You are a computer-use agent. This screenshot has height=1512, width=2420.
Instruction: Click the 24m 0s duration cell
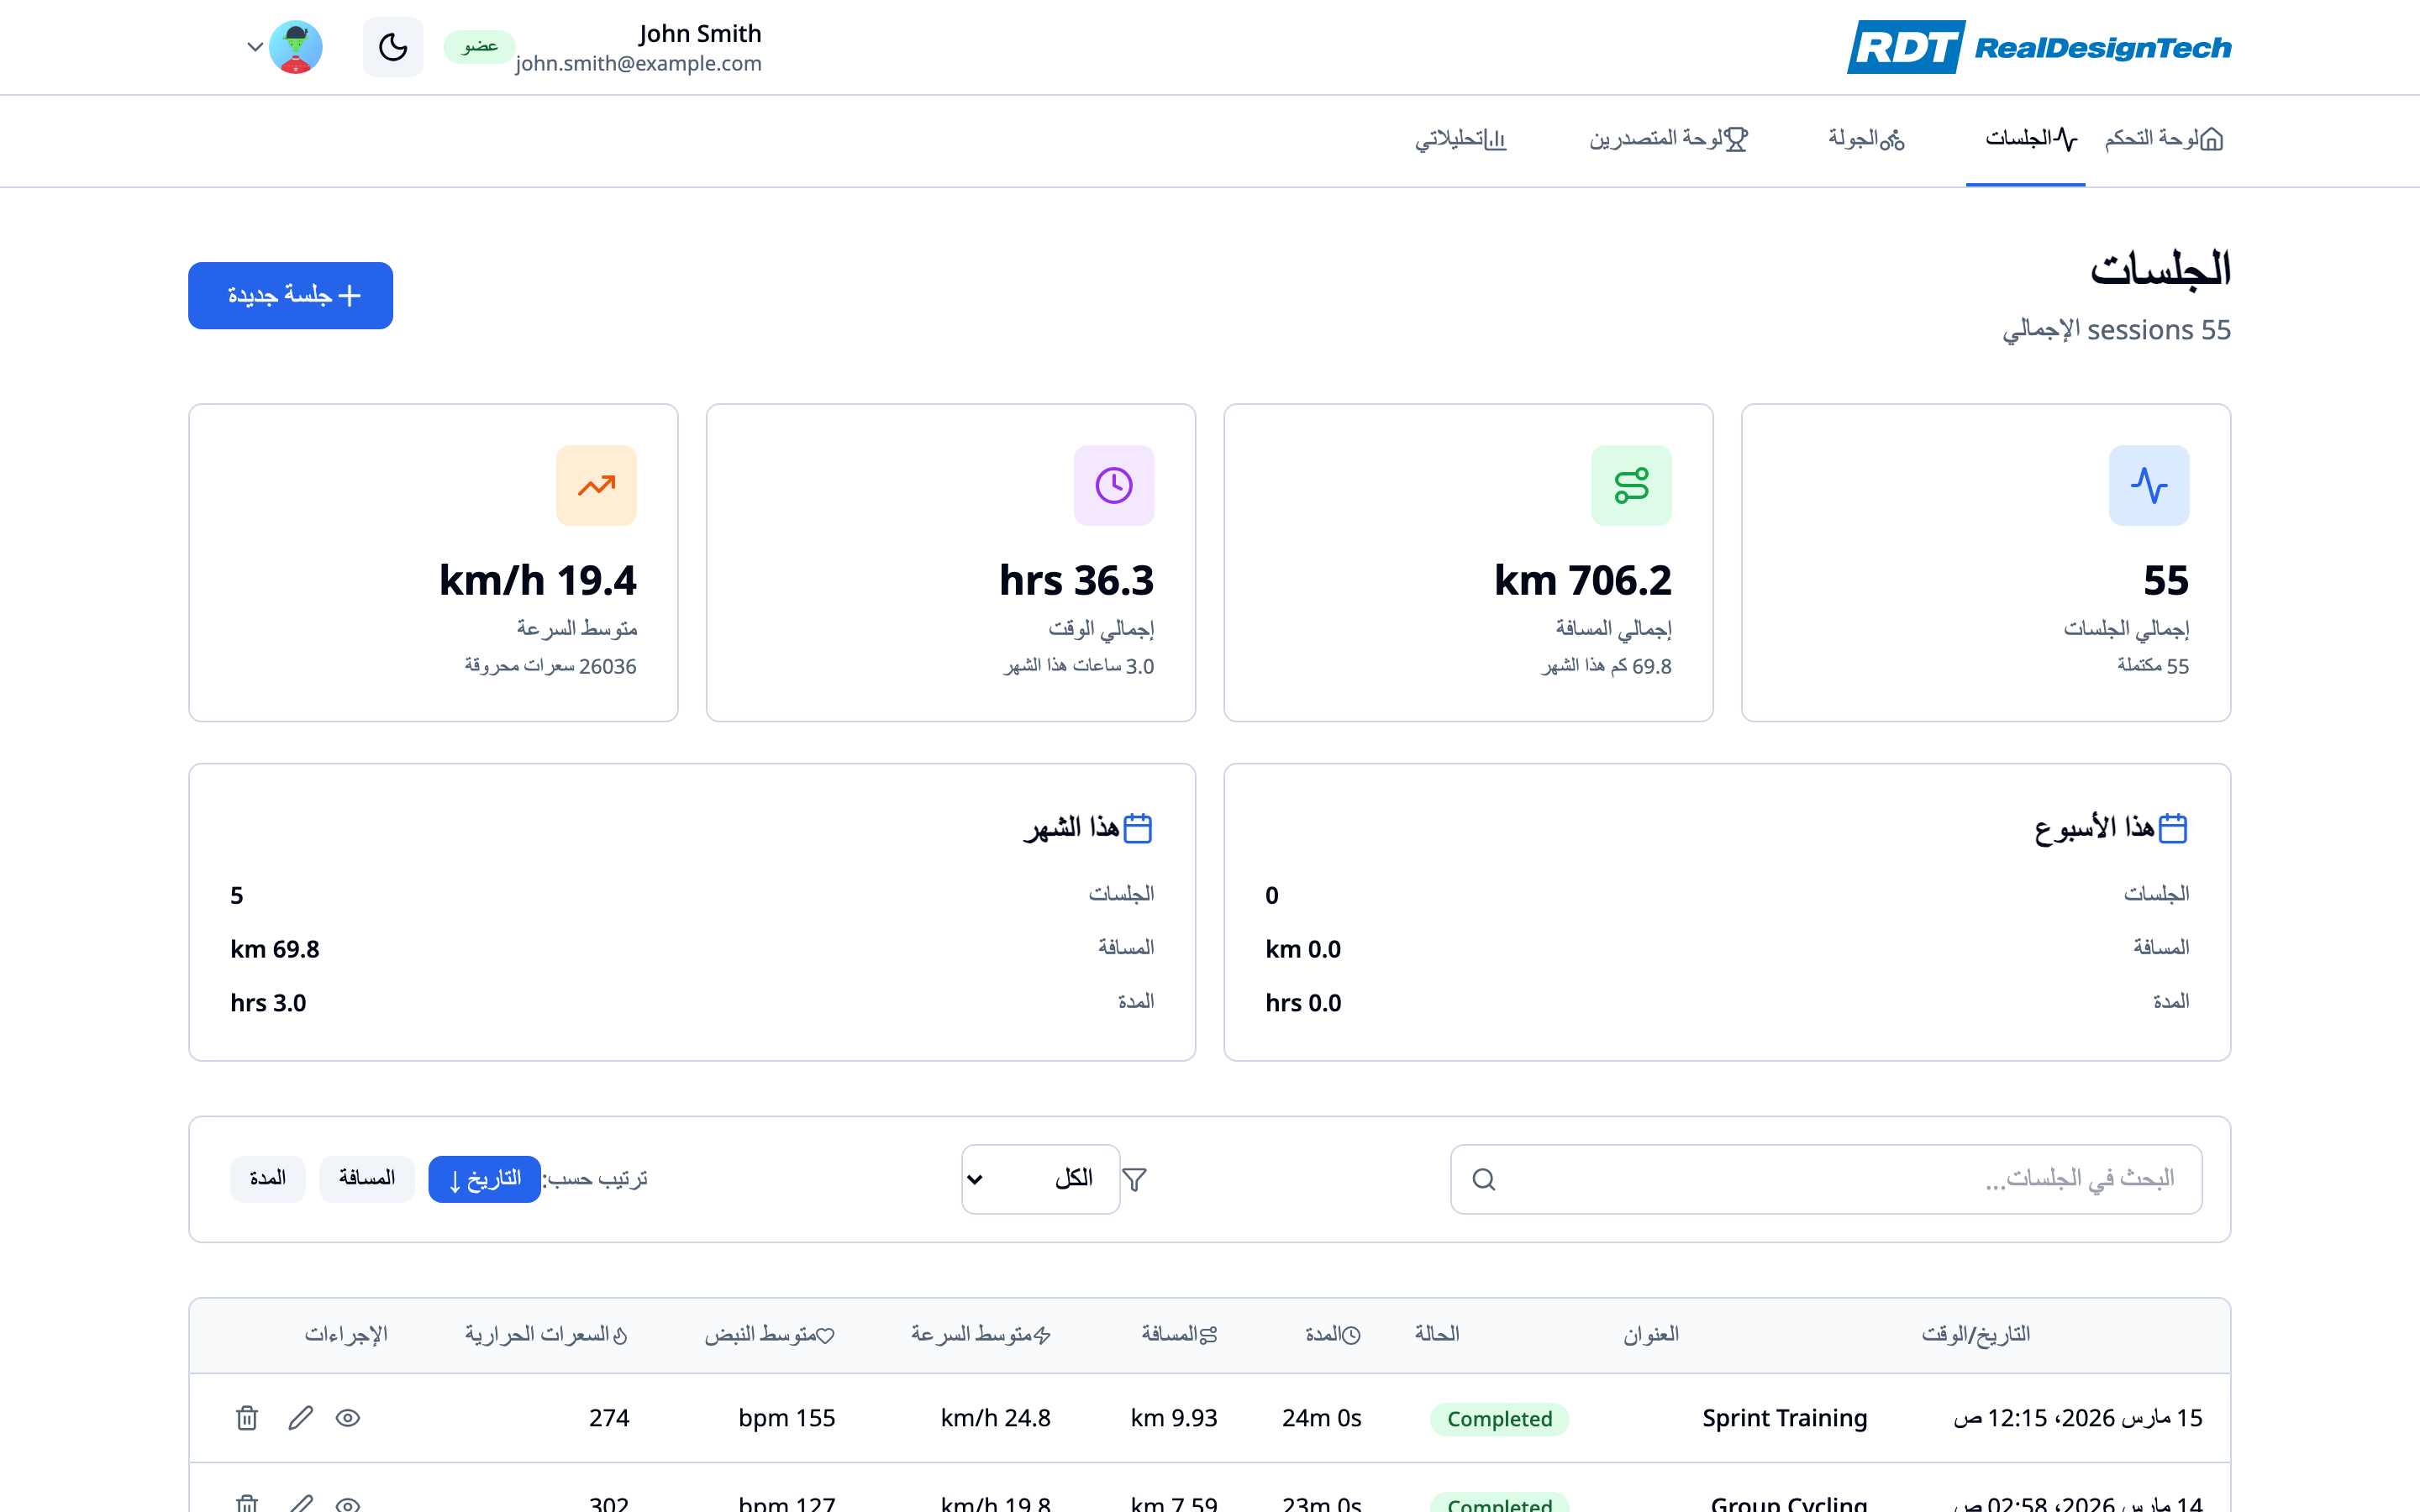pos(1322,1418)
